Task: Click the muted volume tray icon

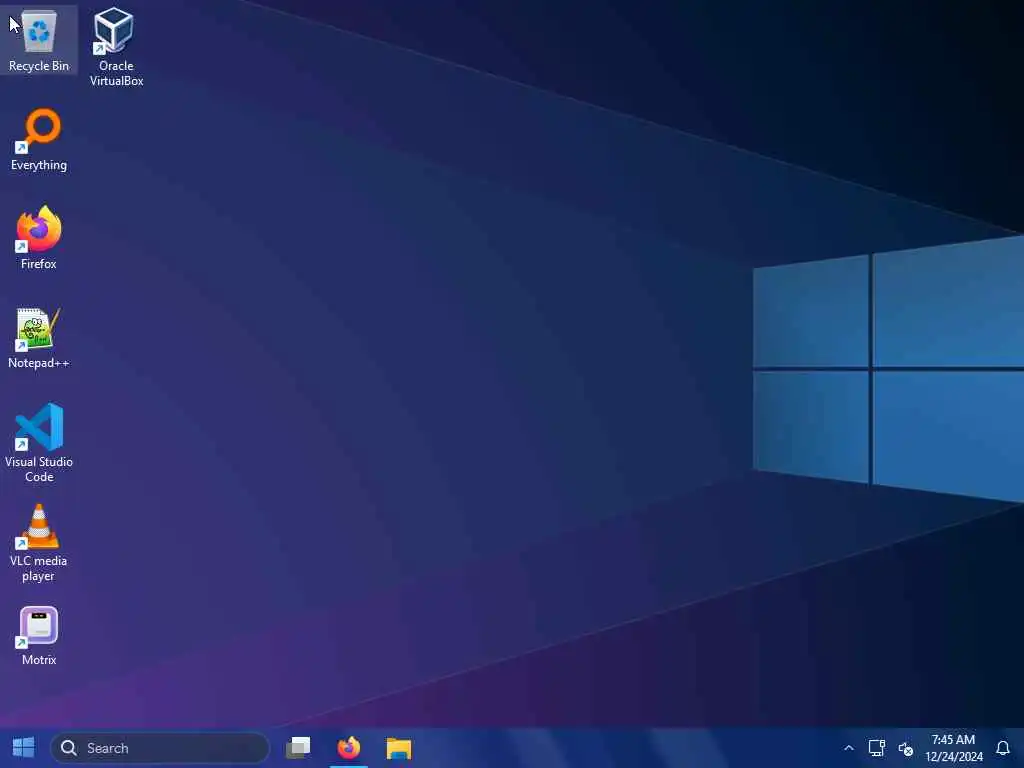Action: 905,748
